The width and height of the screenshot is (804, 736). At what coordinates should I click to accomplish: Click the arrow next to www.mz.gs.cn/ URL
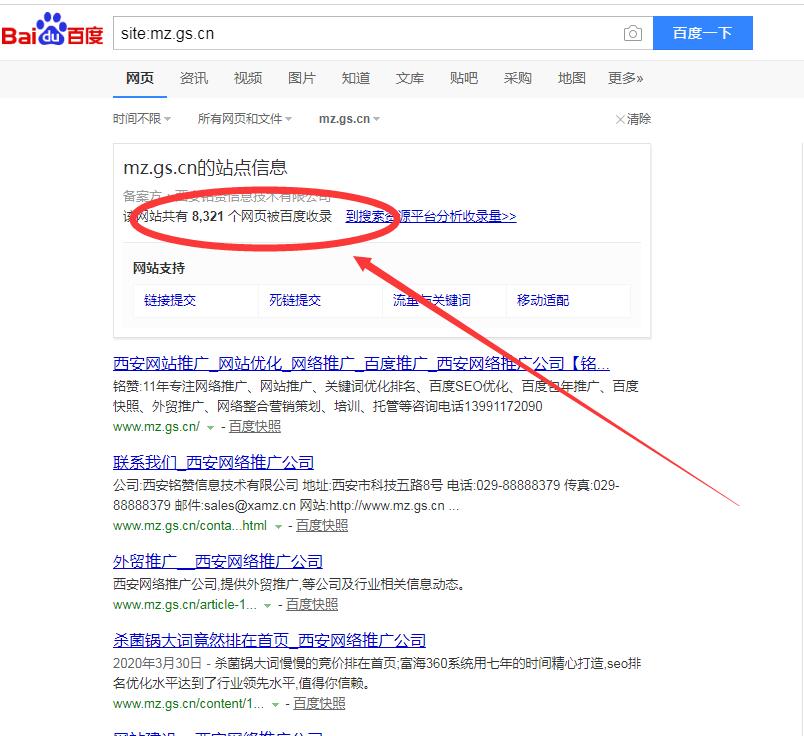tap(210, 427)
